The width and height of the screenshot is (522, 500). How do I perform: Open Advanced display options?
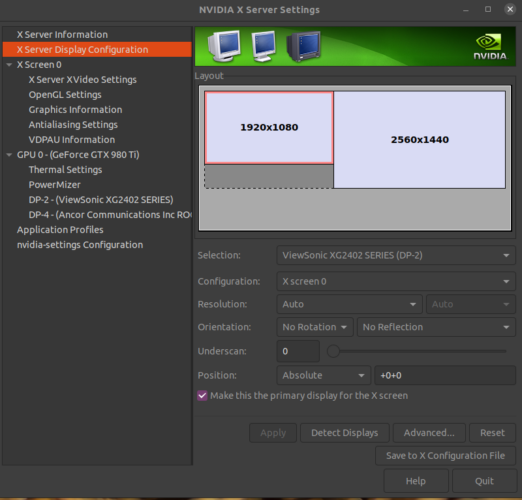[x=429, y=433]
